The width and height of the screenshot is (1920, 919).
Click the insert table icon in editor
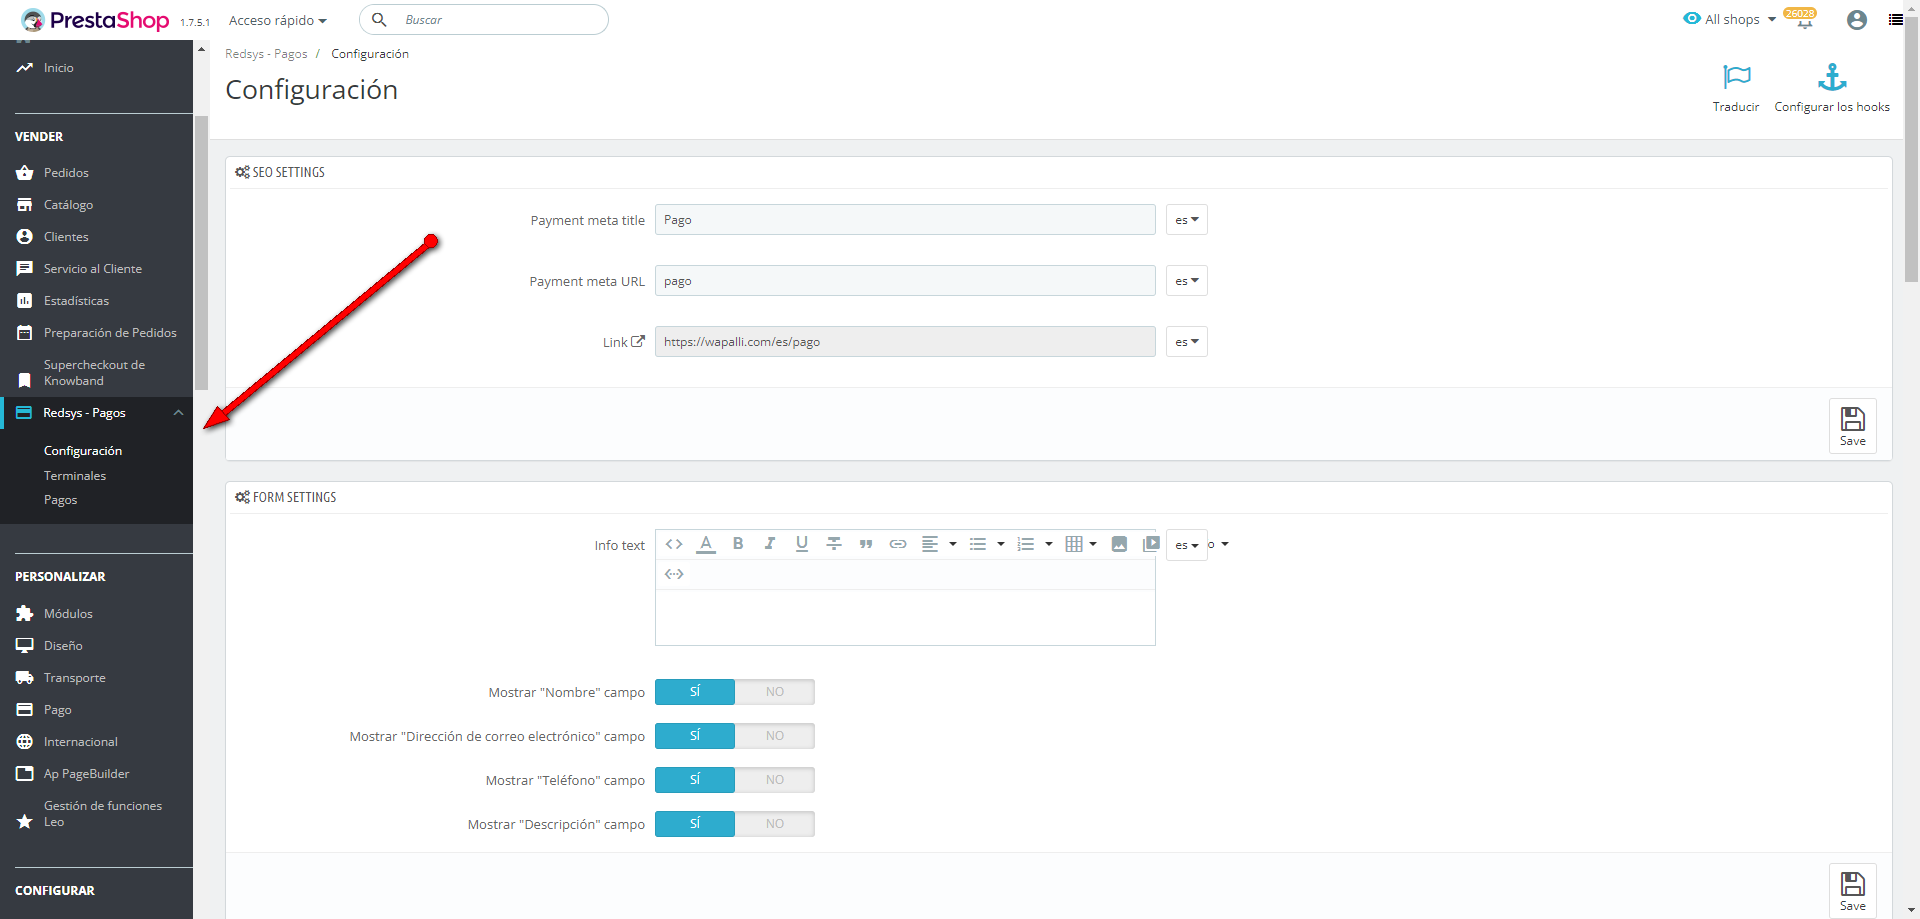click(x=1074, y=544)
